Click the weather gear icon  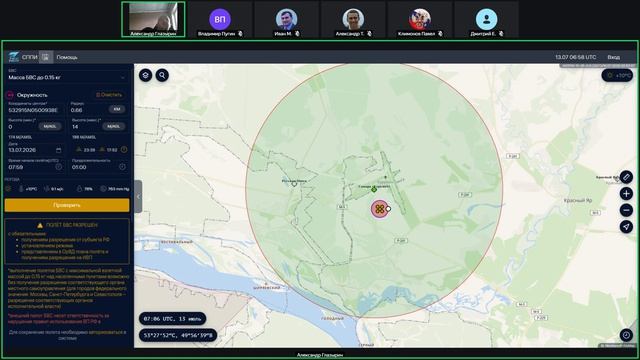[8, 189]
